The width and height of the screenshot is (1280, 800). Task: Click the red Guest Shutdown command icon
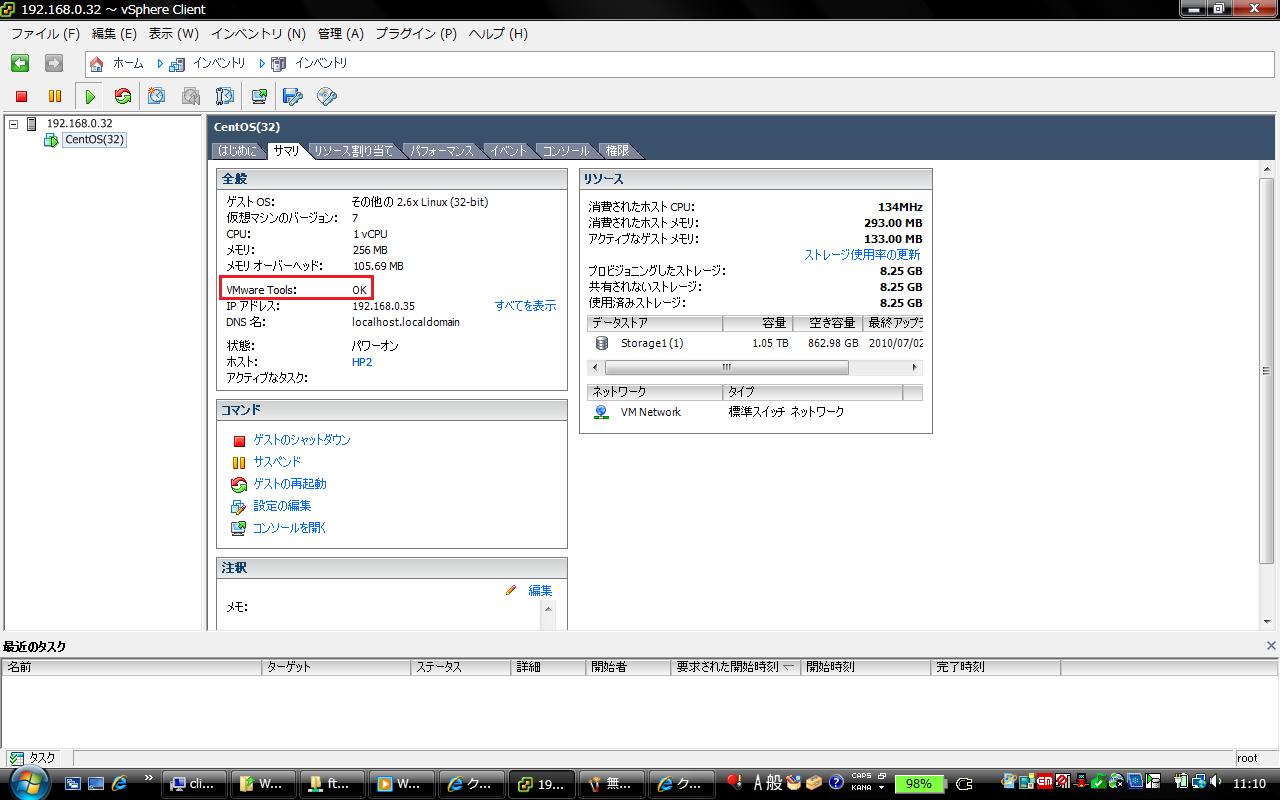pos(239,441)
